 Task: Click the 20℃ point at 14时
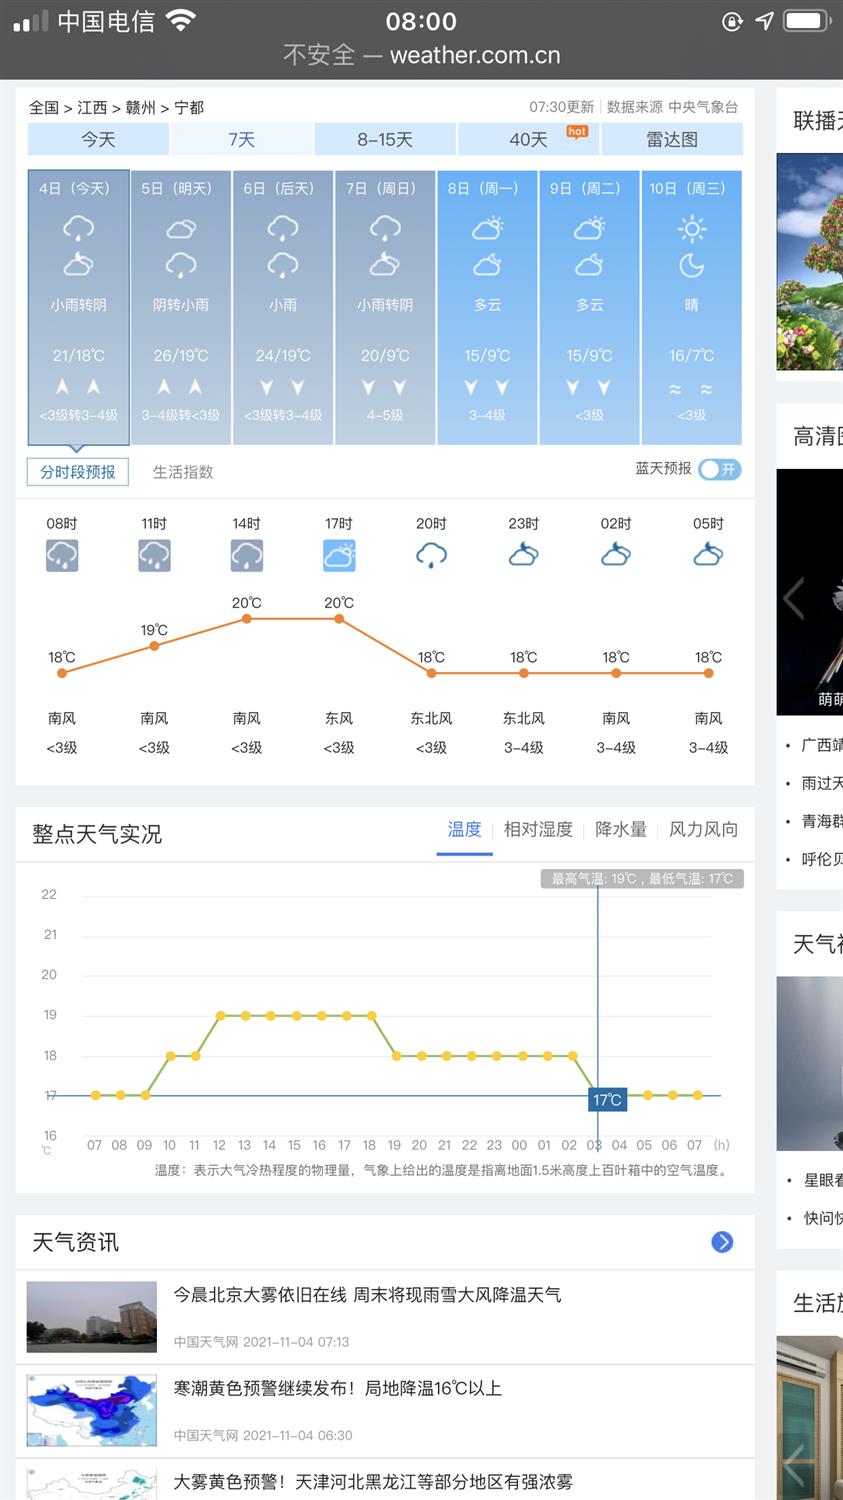pos(247,619)
